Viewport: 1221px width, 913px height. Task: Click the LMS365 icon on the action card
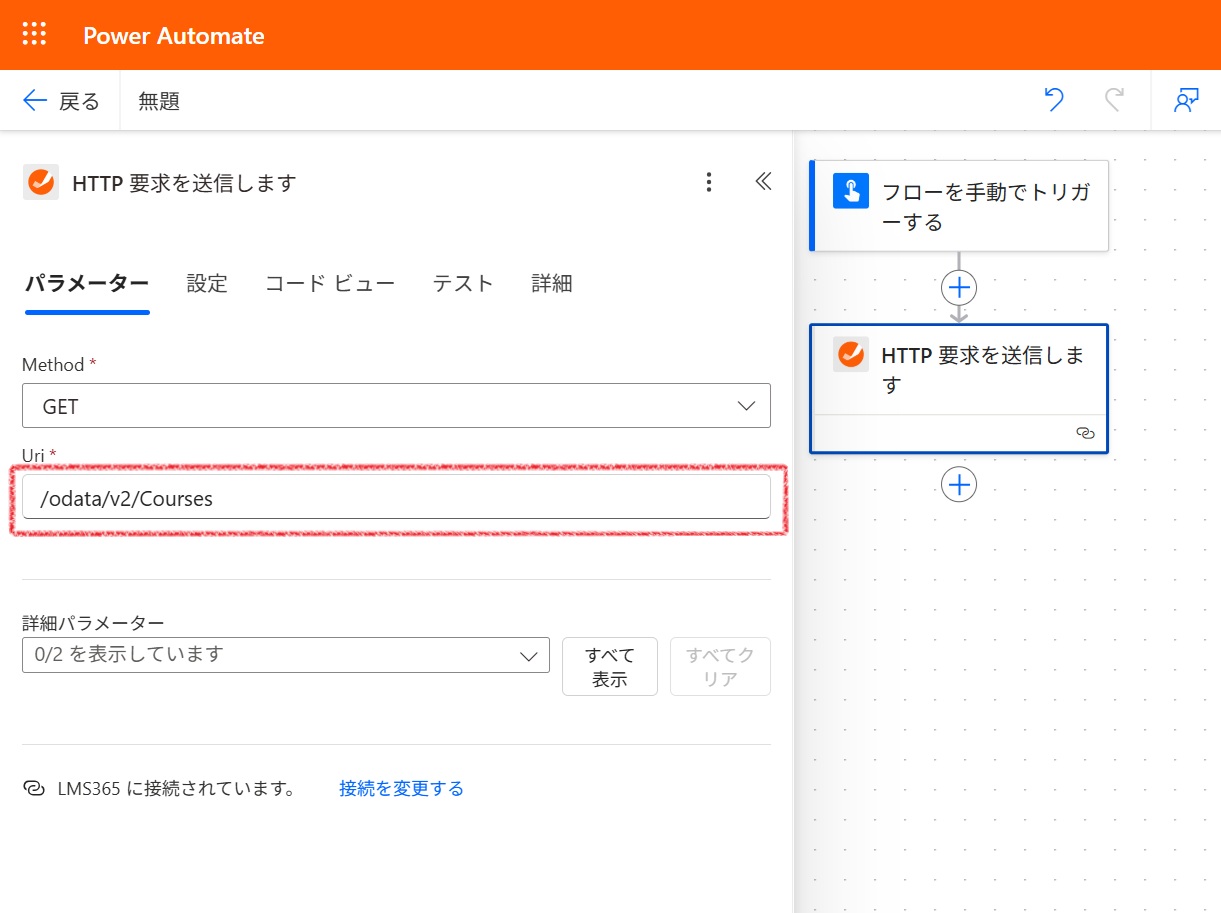click(851, 354)
